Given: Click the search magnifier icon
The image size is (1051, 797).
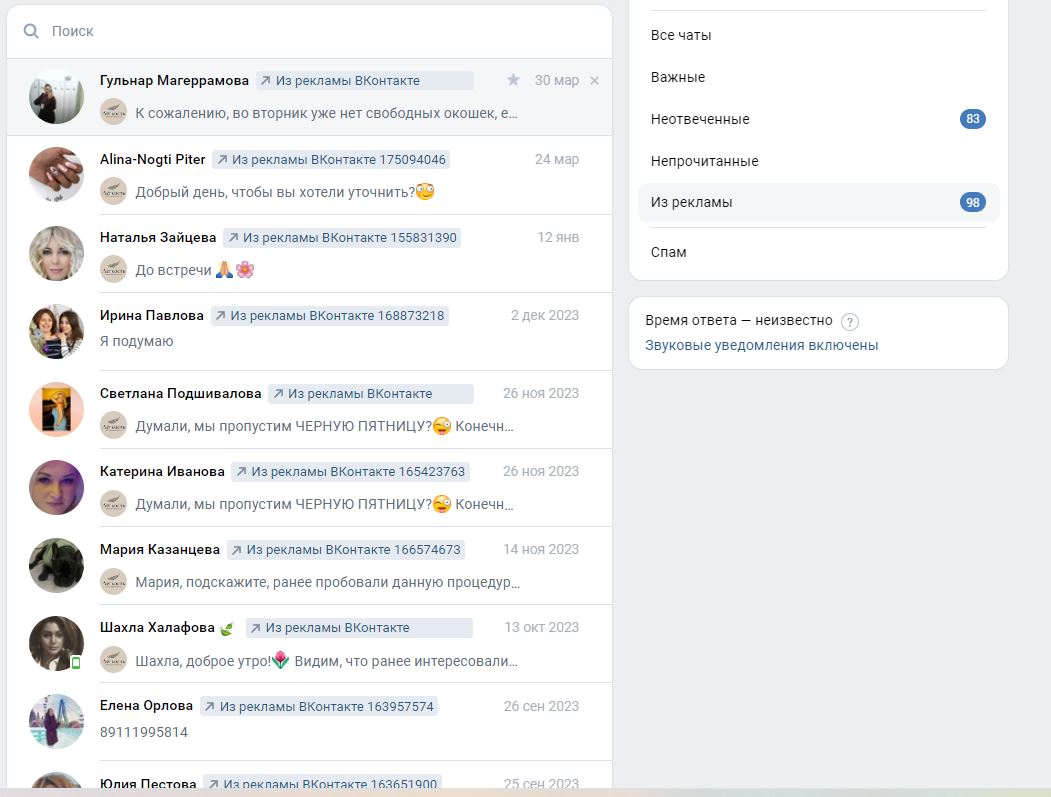Looking at the screenshot, I should (x=31, y=31).
